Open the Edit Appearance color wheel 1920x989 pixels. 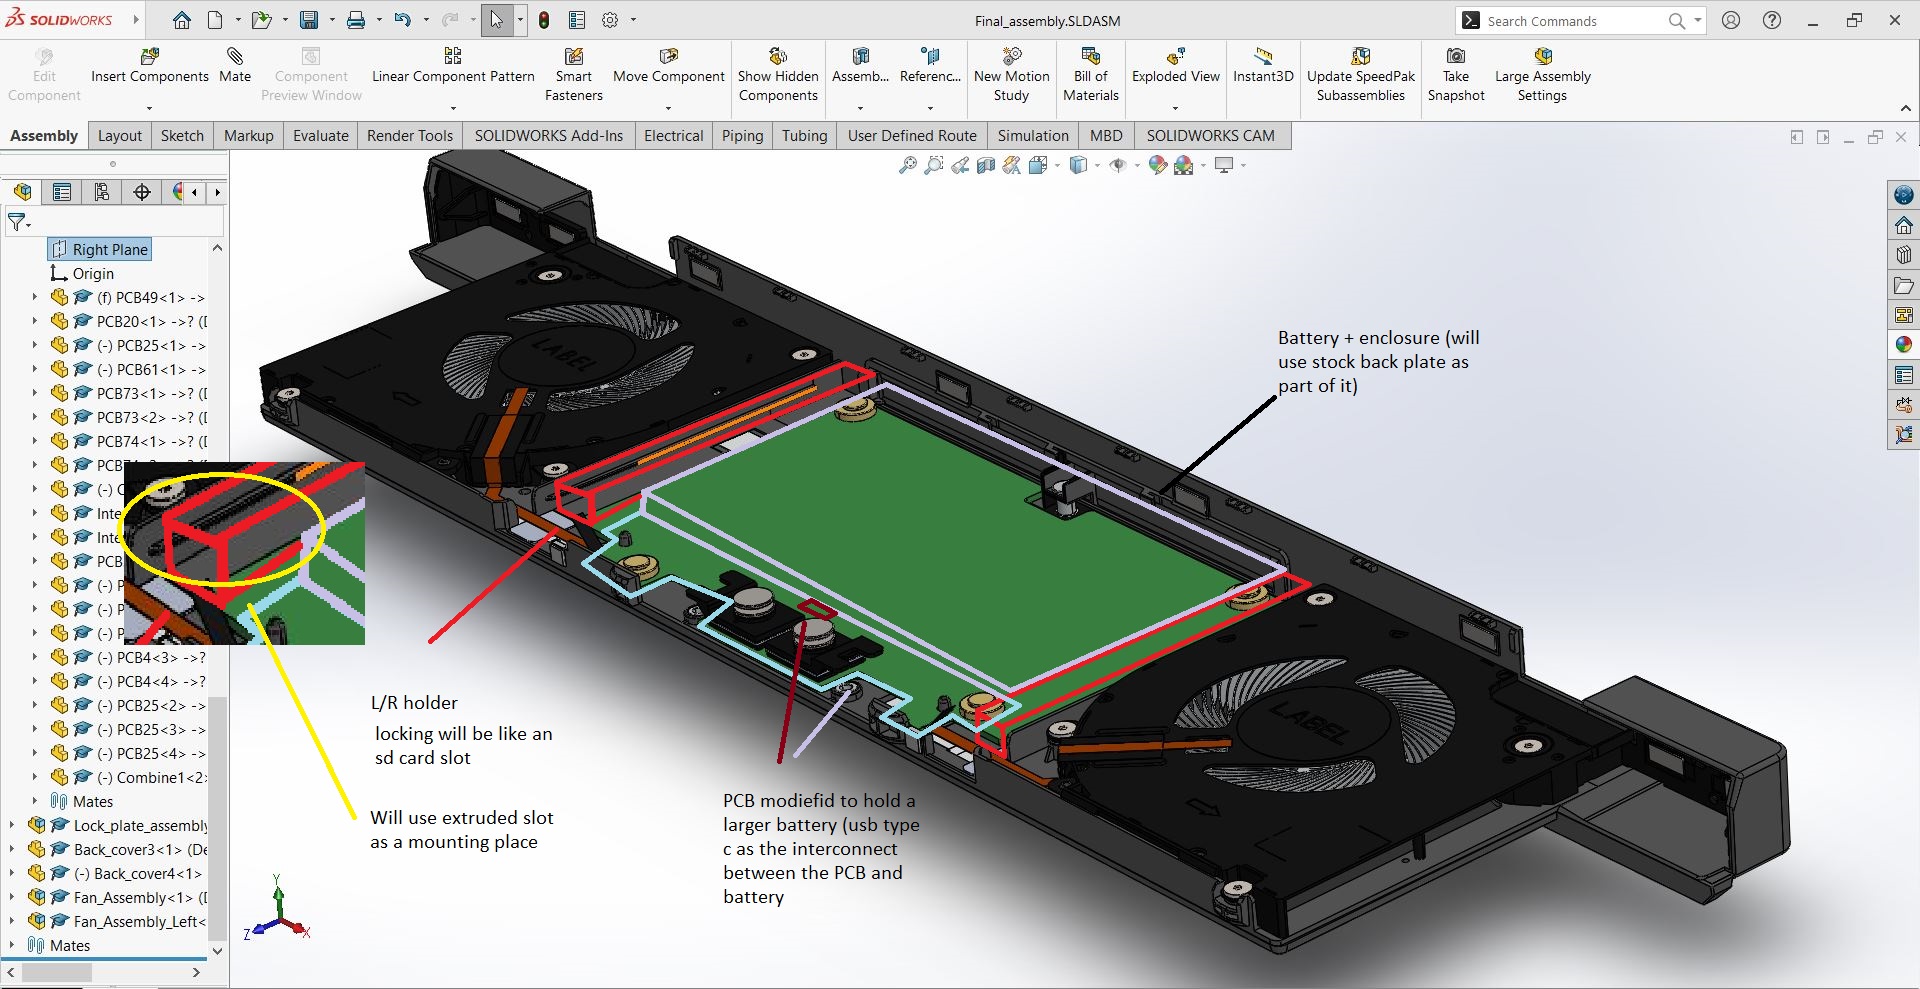[1157, 166]
